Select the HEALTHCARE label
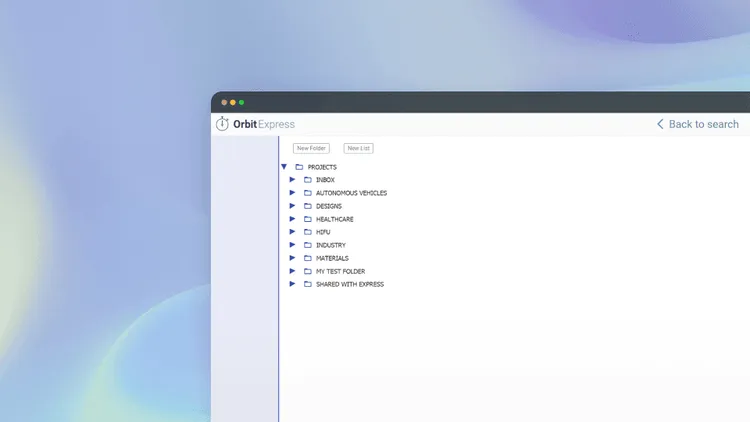 click(x=334, y=219)
